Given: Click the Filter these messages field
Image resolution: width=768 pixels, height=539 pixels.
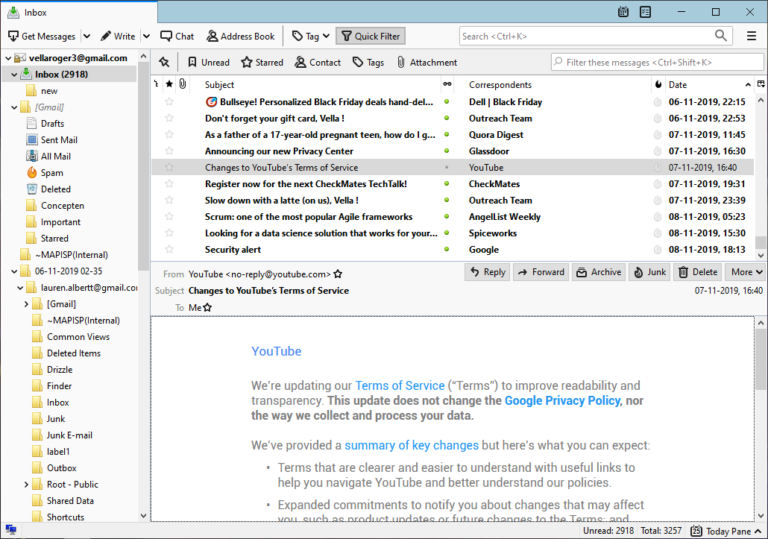Looking at the screenshot, I should [x=657, y=62].
